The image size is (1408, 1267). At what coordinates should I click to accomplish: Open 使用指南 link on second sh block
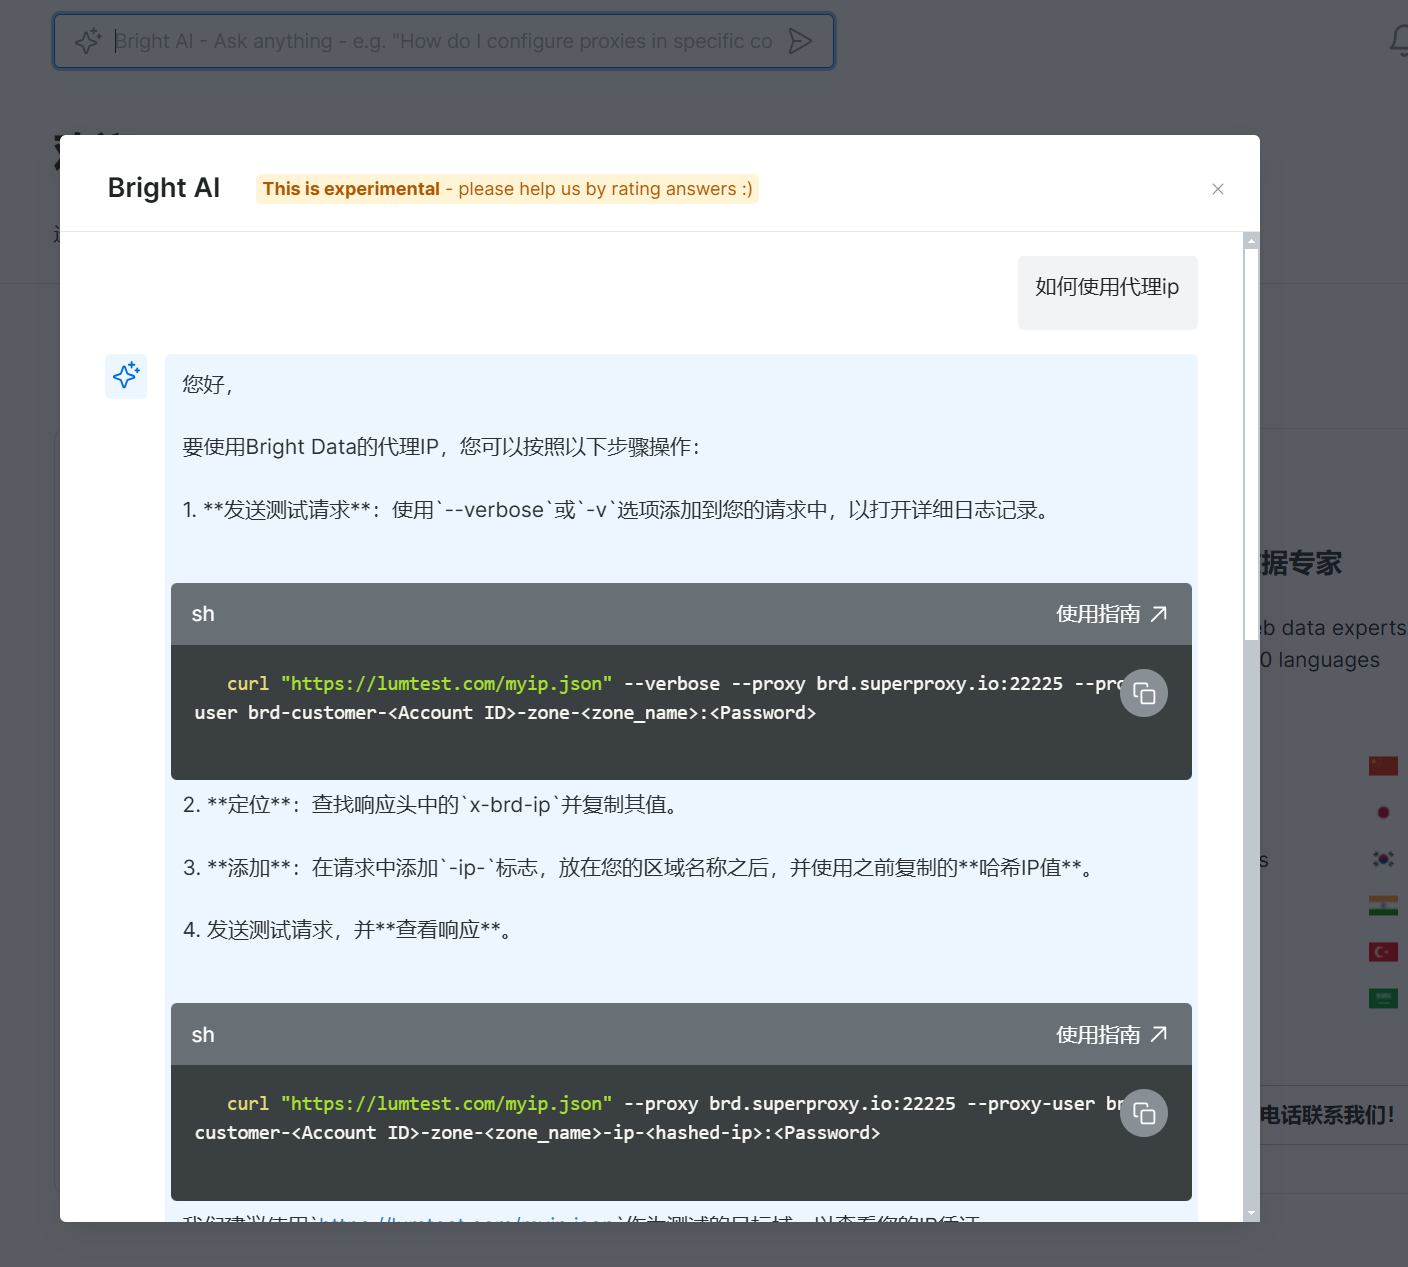(1112, 1035)
